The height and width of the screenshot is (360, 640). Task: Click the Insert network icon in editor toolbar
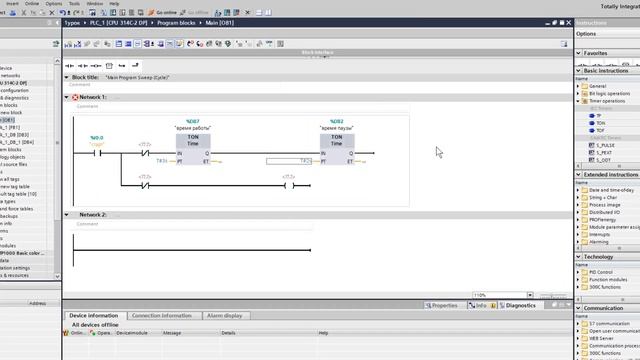[x=68, y=44]
